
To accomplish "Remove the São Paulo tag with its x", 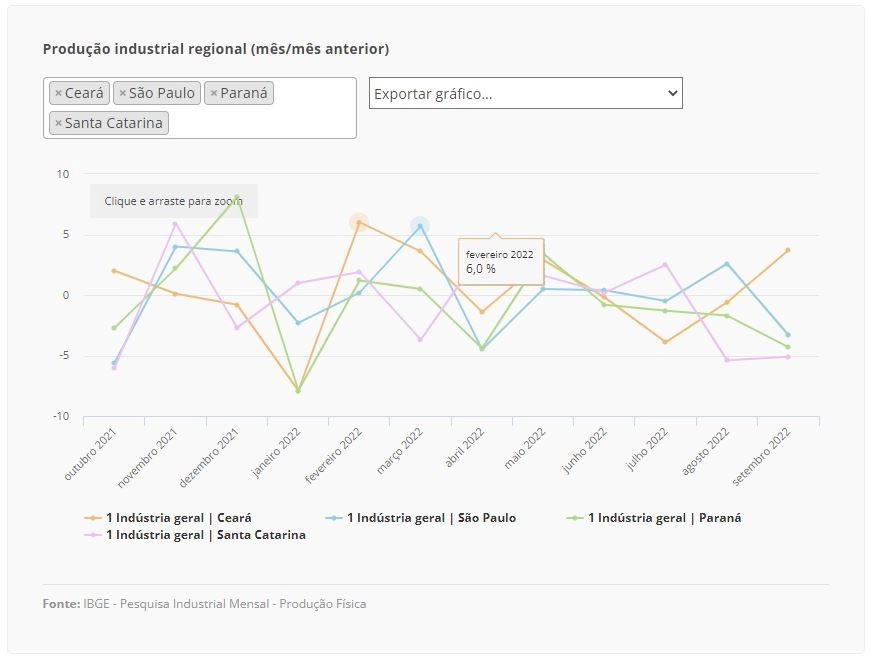I will tap(123, 93).
